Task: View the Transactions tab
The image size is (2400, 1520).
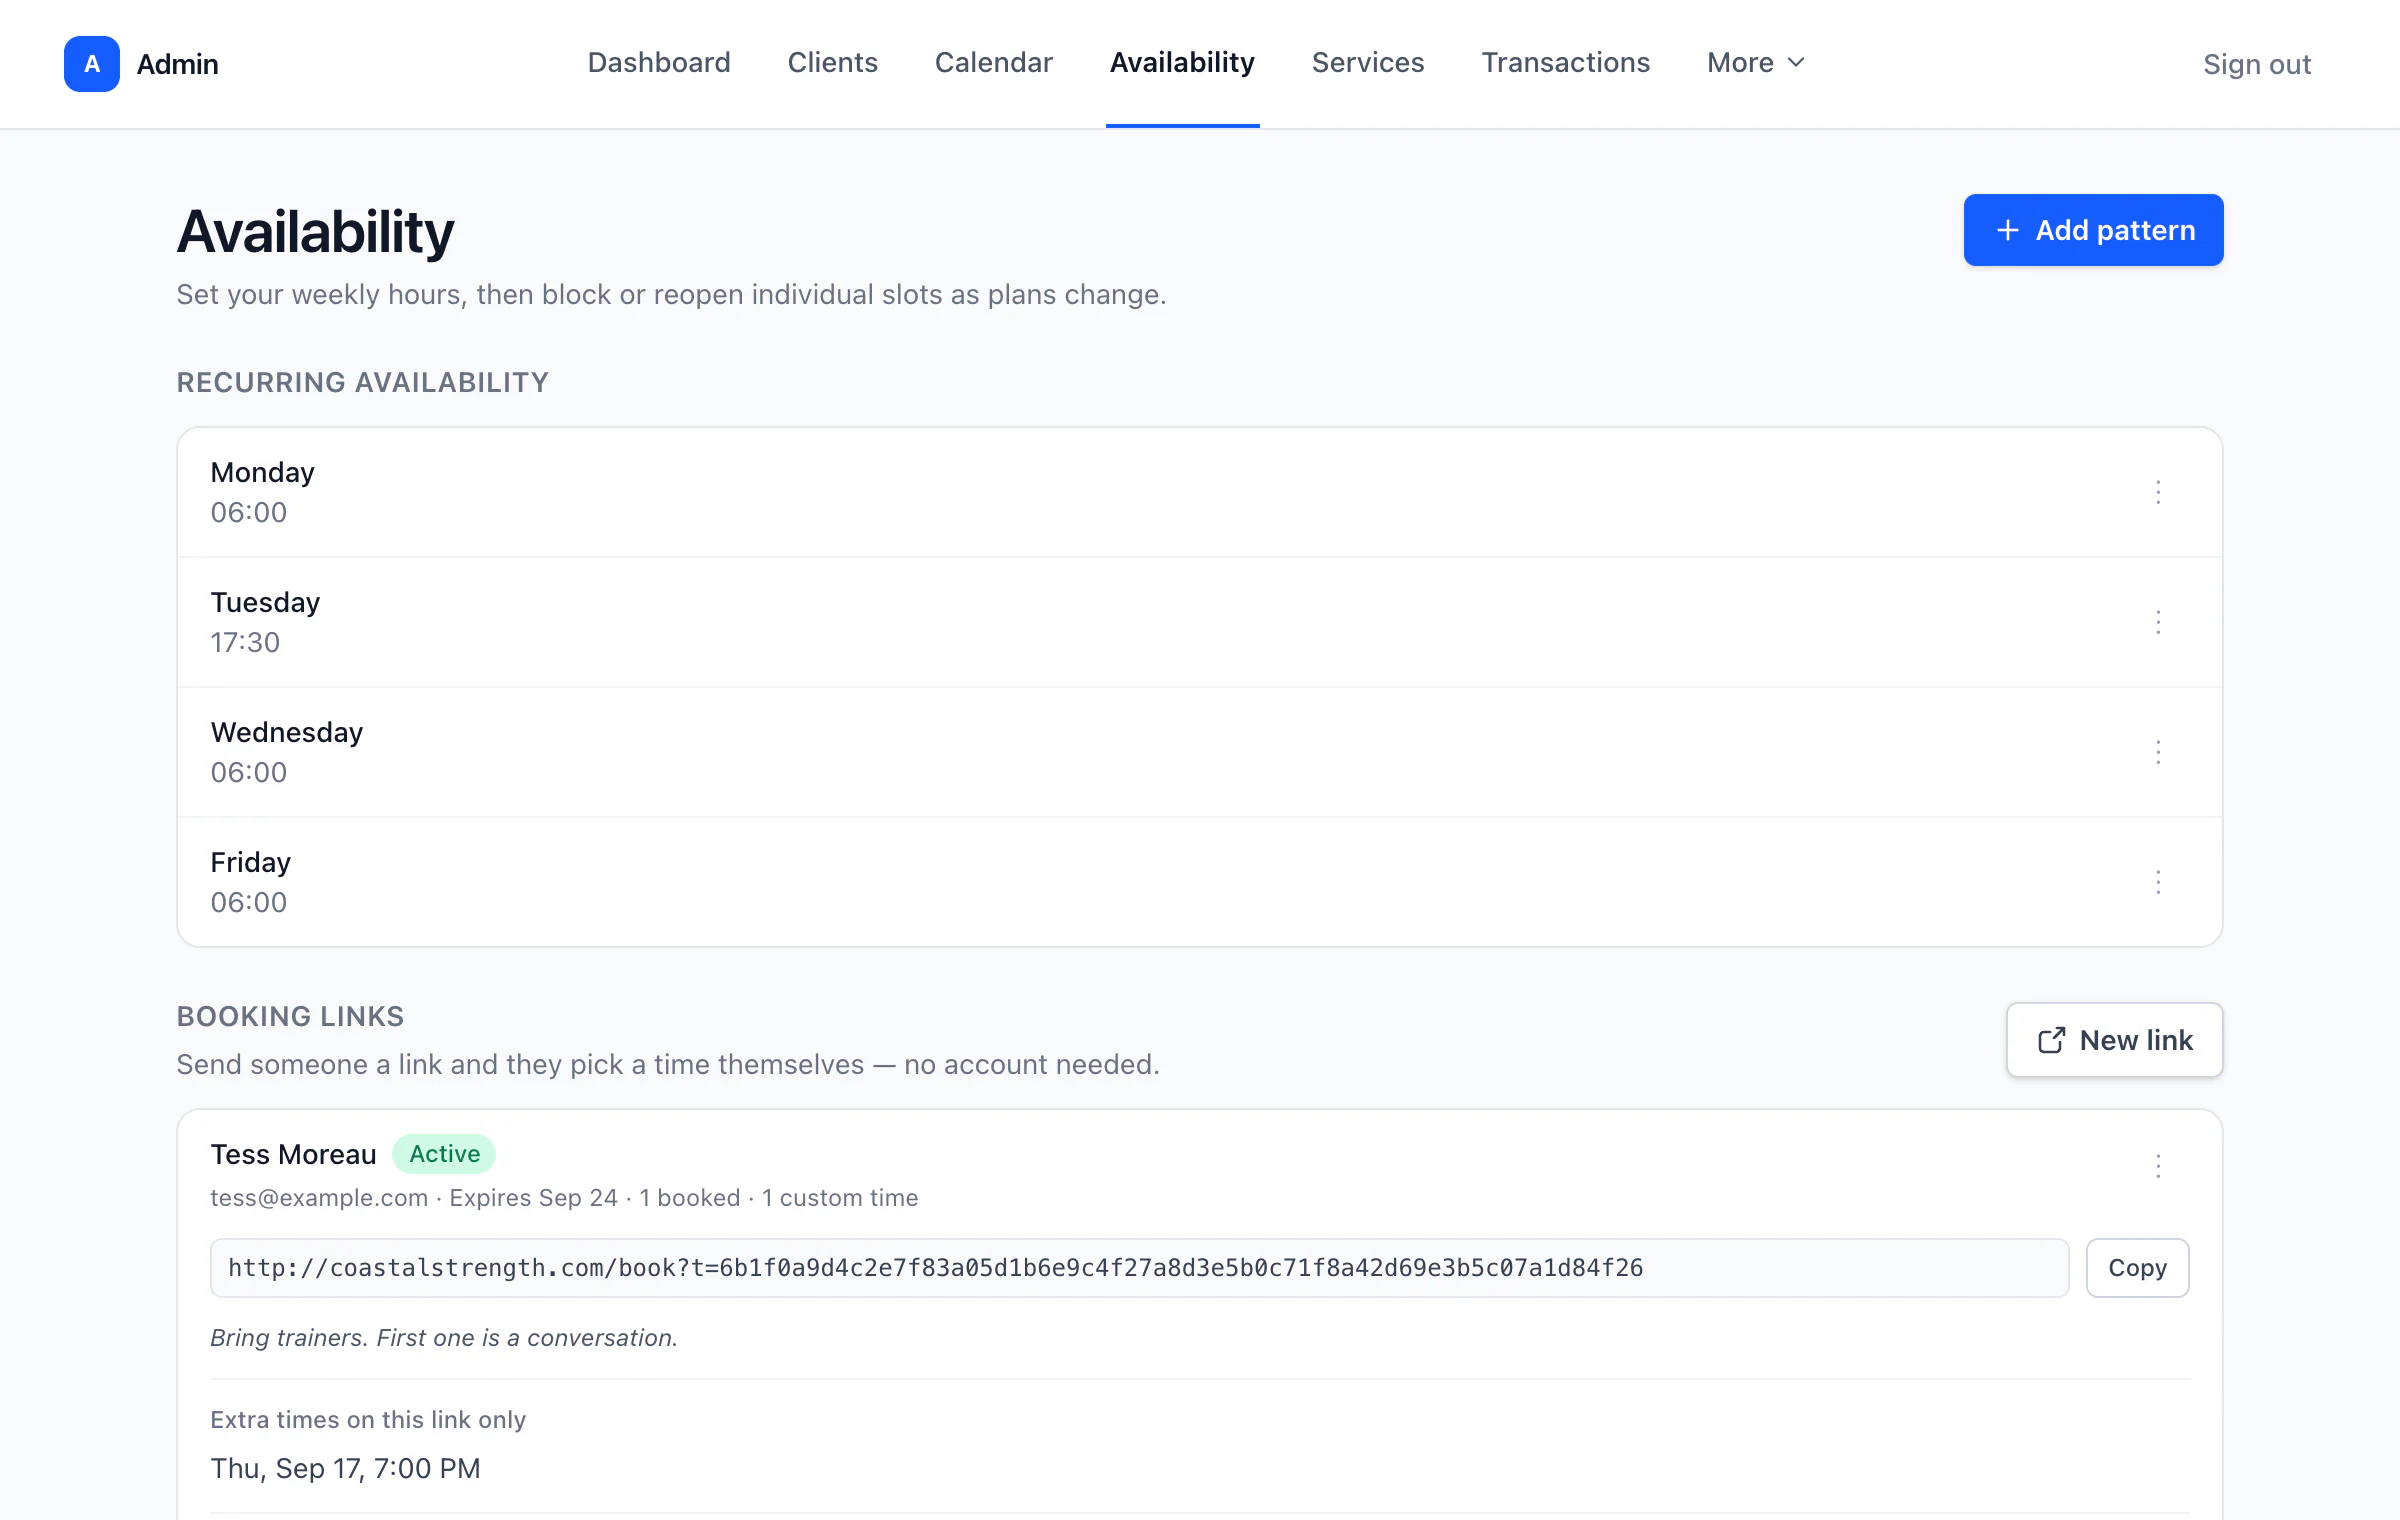Action: click(1565, 62)
